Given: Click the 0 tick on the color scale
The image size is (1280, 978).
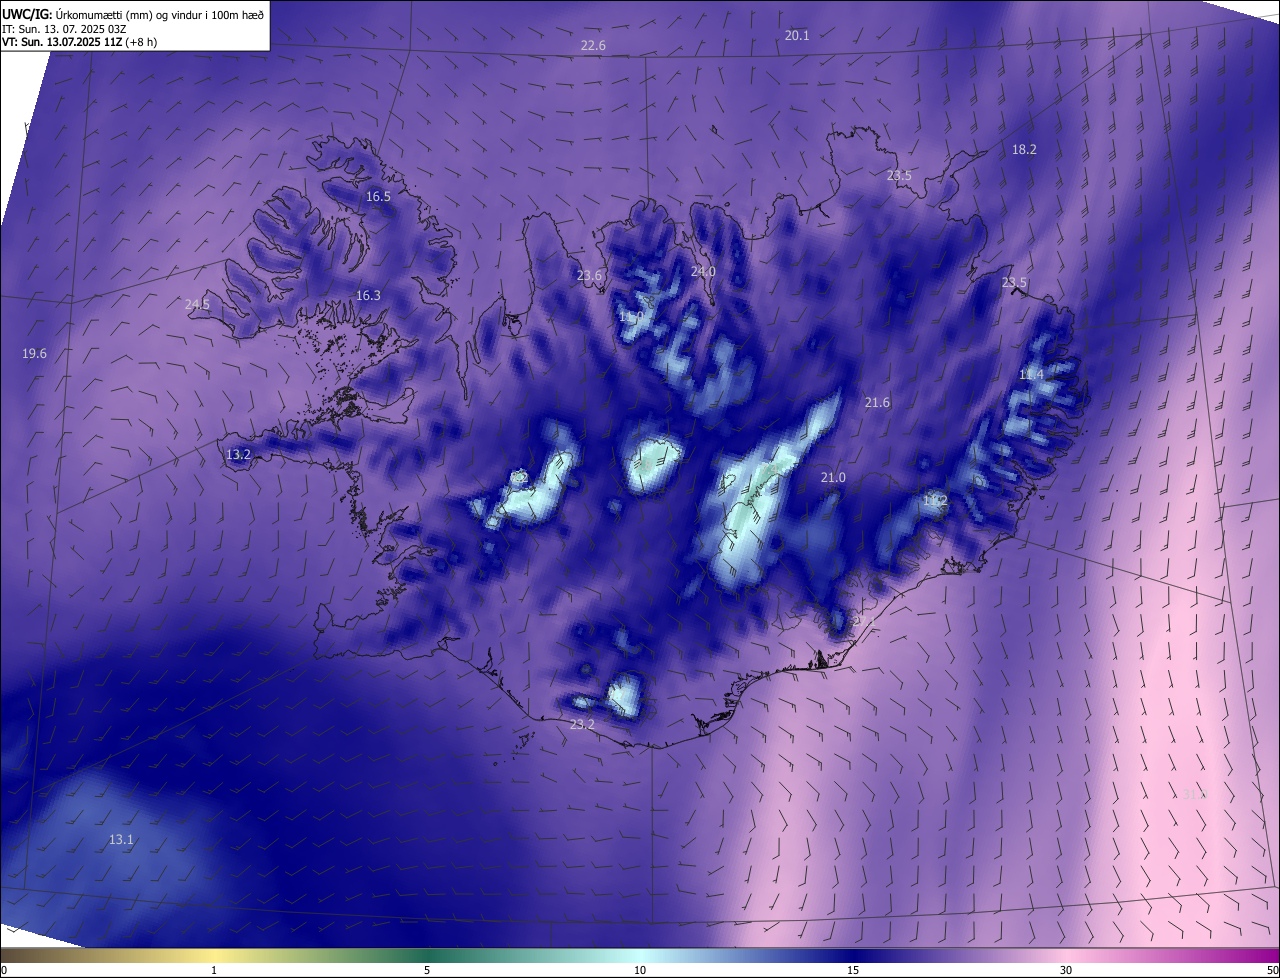Looking at the screenshot, I should pyautogui.click(x=4, y=970).
